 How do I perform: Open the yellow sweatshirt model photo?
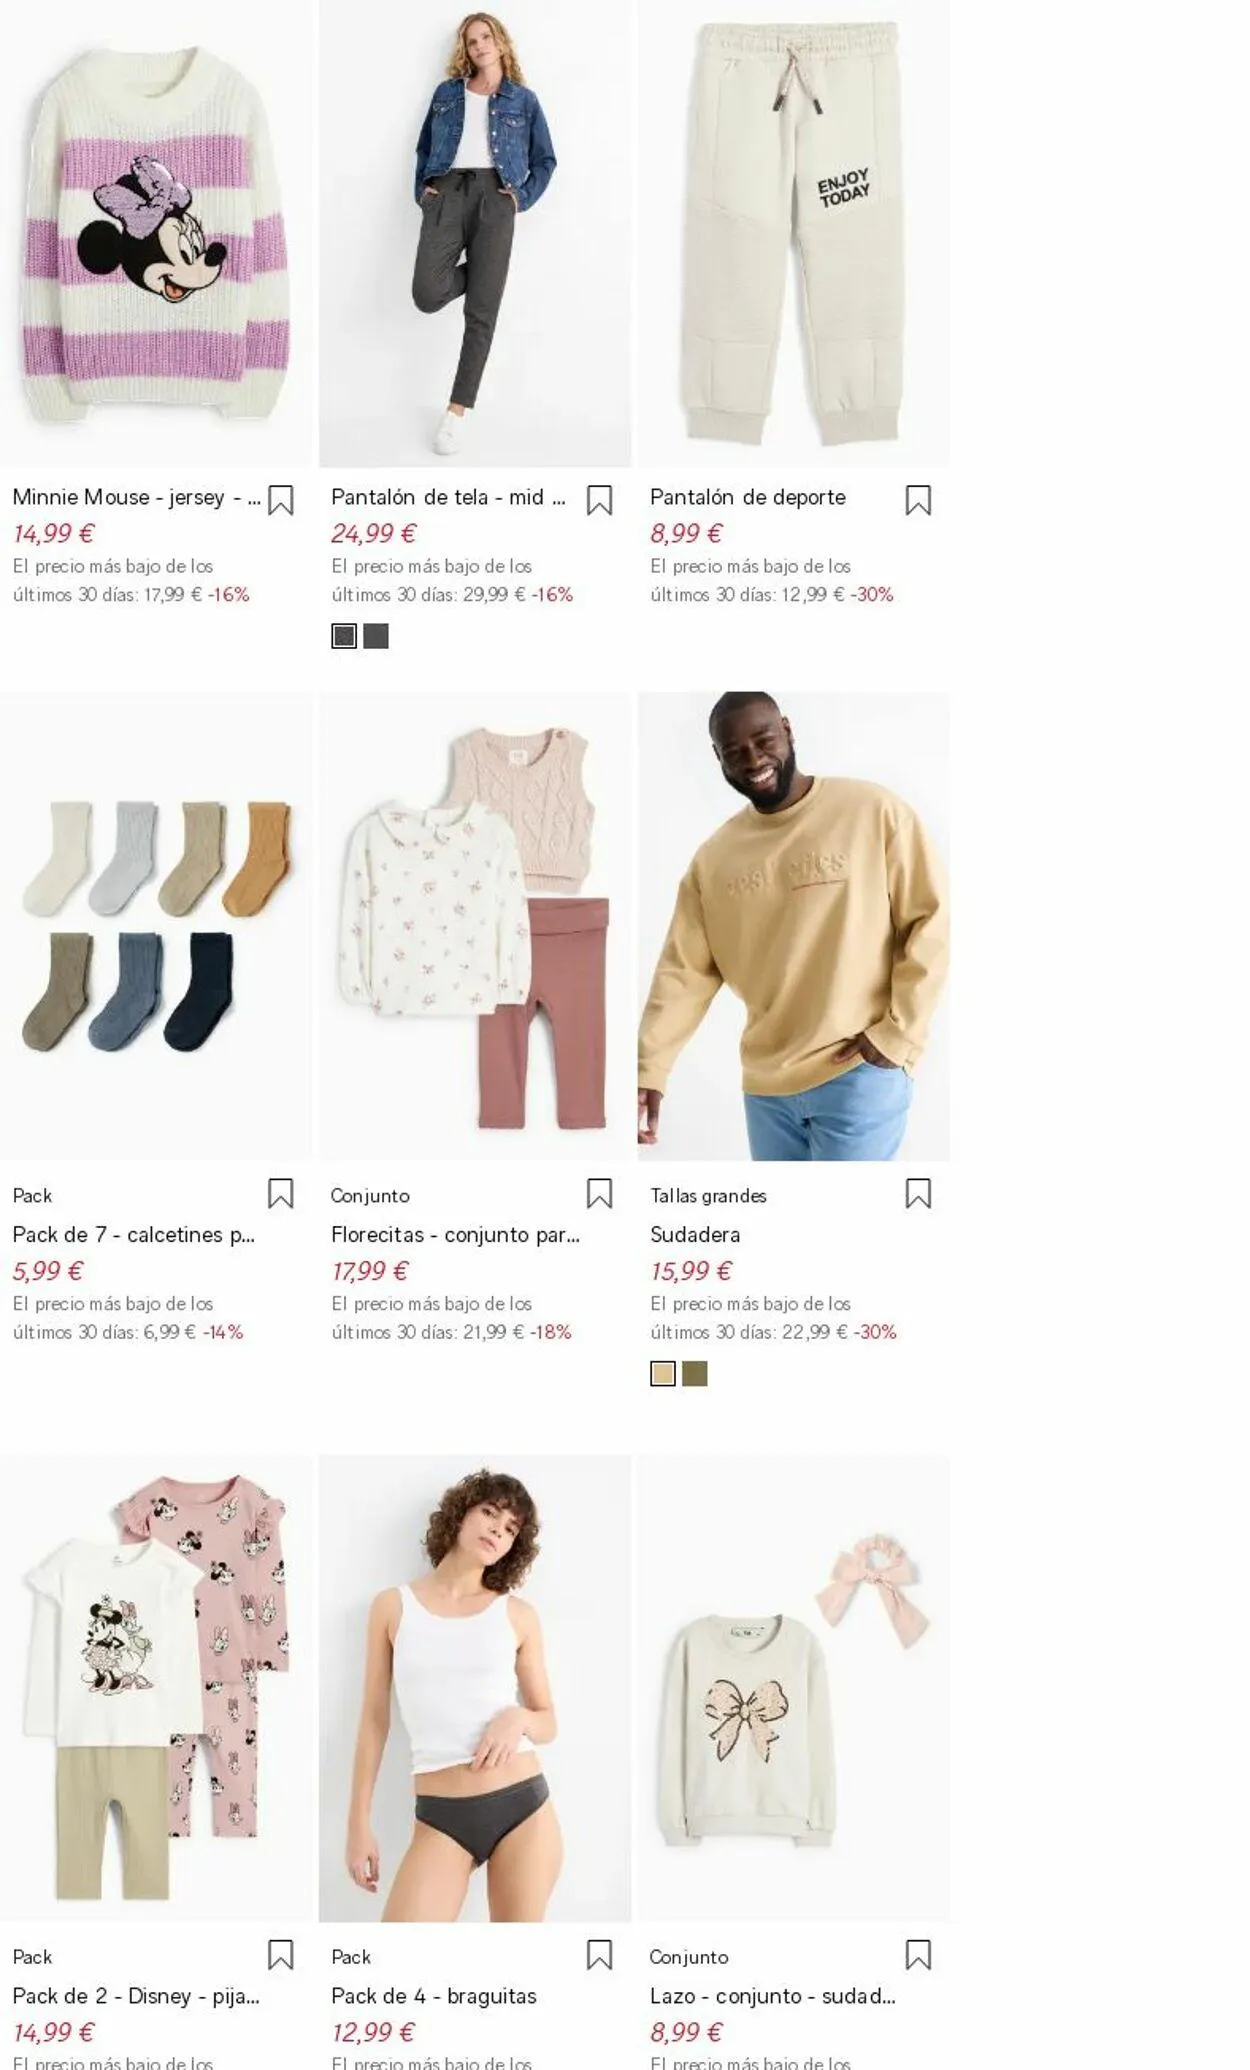[794, 926]
